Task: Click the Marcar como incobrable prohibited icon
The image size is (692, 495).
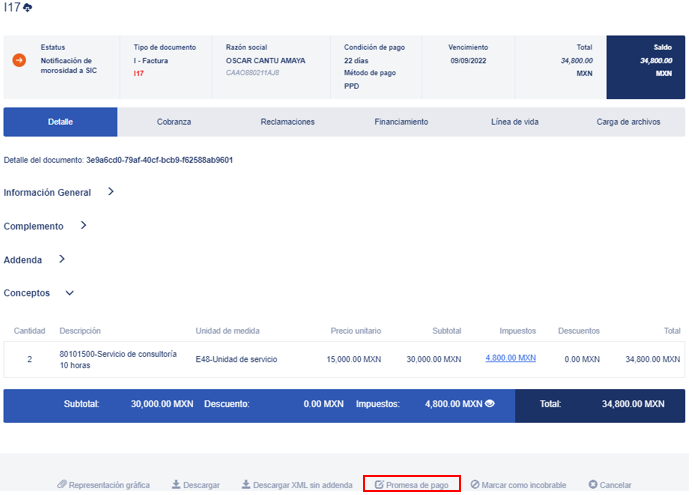Action: click(475, 484)
